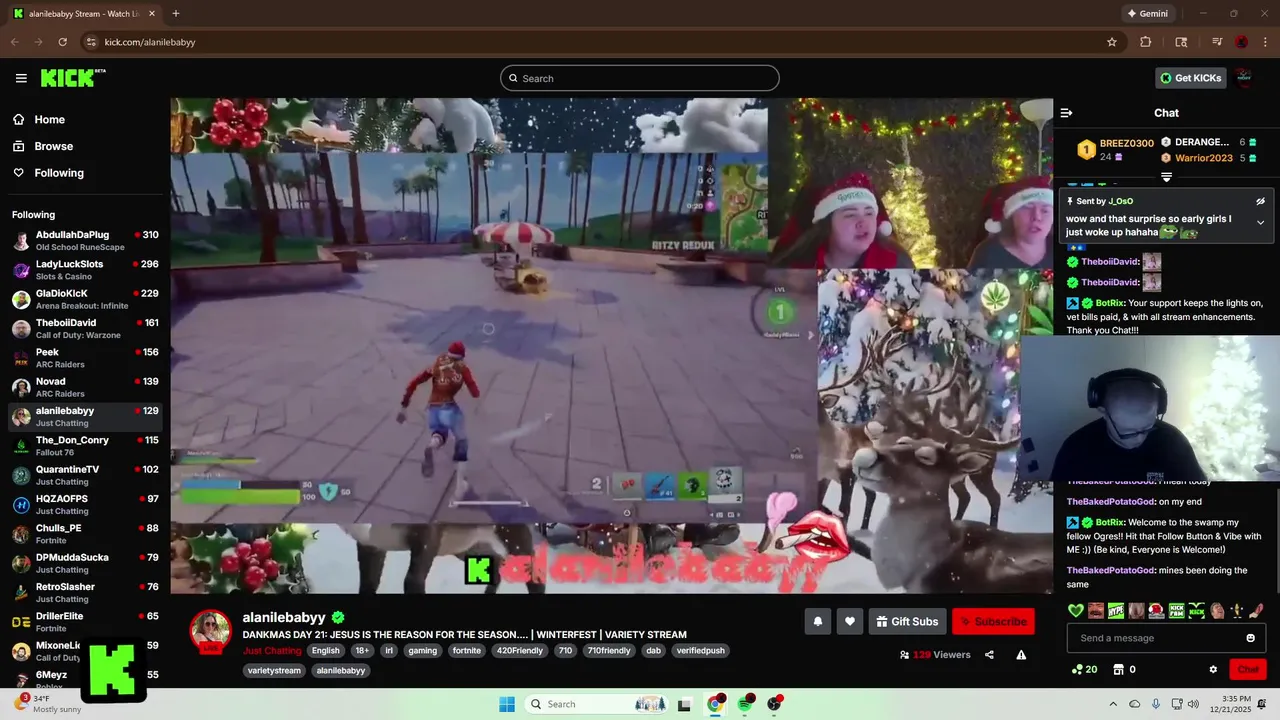Image resolution: width=1280 pixels, height=720 pixels.
Task: Open LadyLuckSlots channel
Action: pyautogui.click(x=85, y=270)
